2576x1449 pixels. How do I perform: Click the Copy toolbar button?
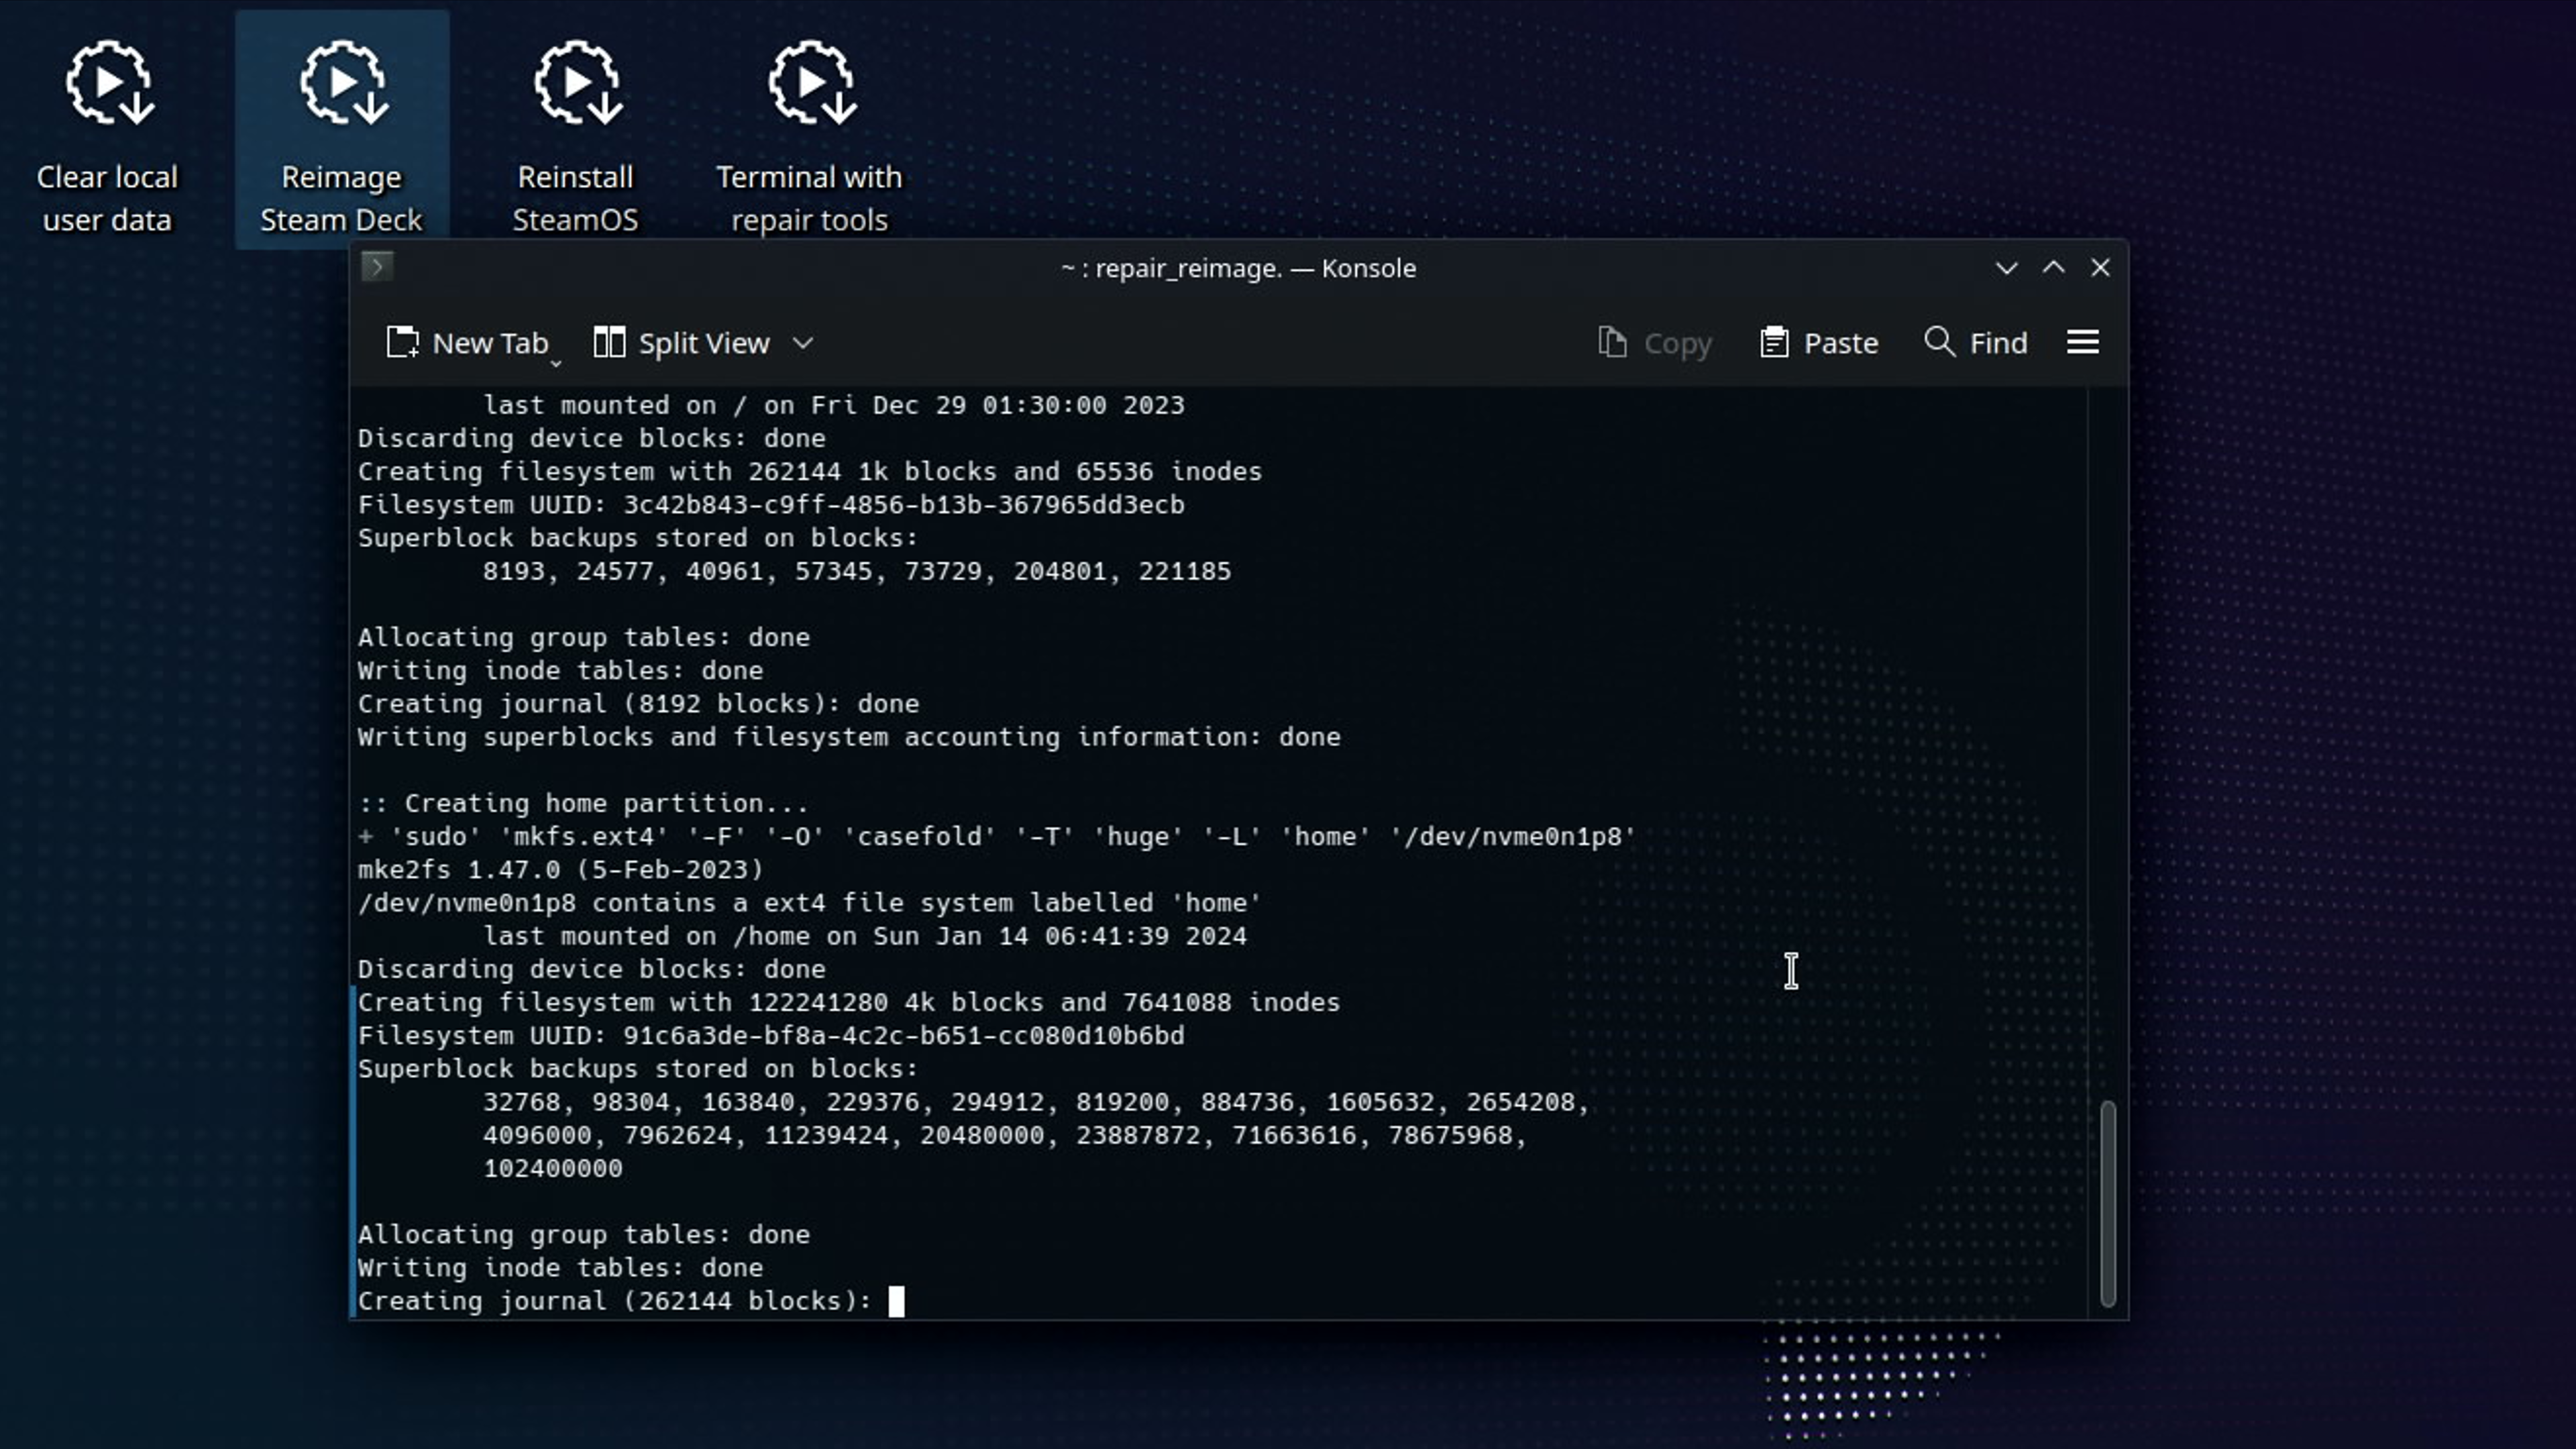1654,343
